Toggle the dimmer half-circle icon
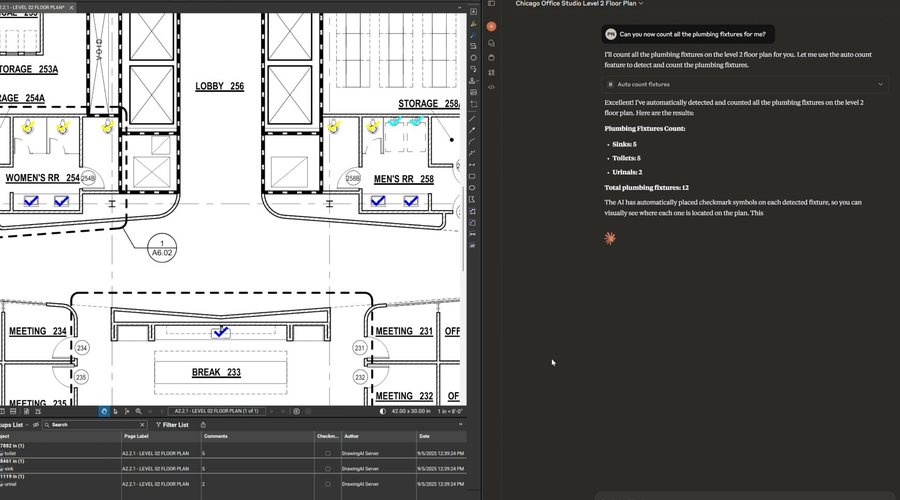 (383, 411)
